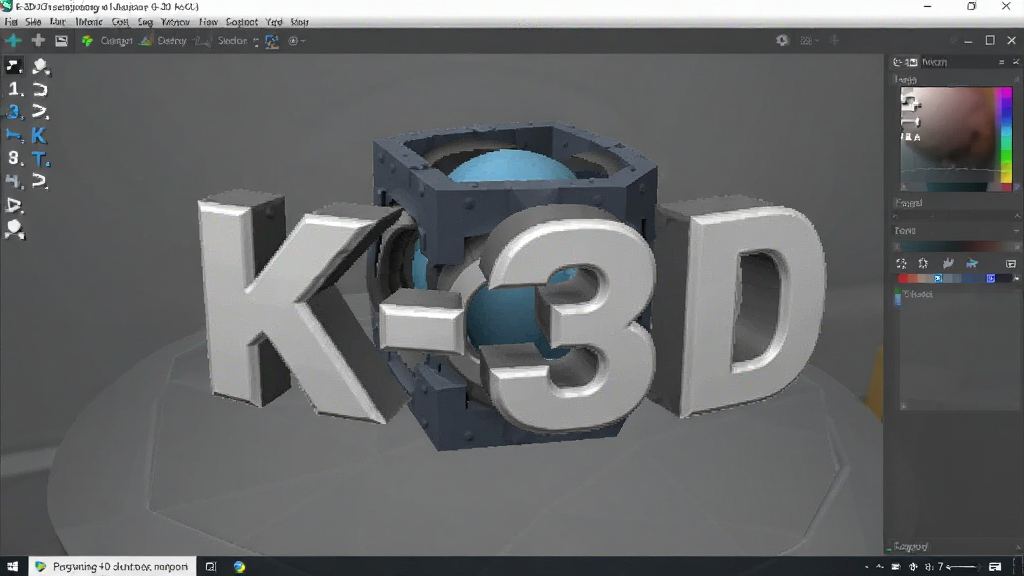
Task: Open the dropdown beside the settings gear
Action: click(x=809, y=40)
